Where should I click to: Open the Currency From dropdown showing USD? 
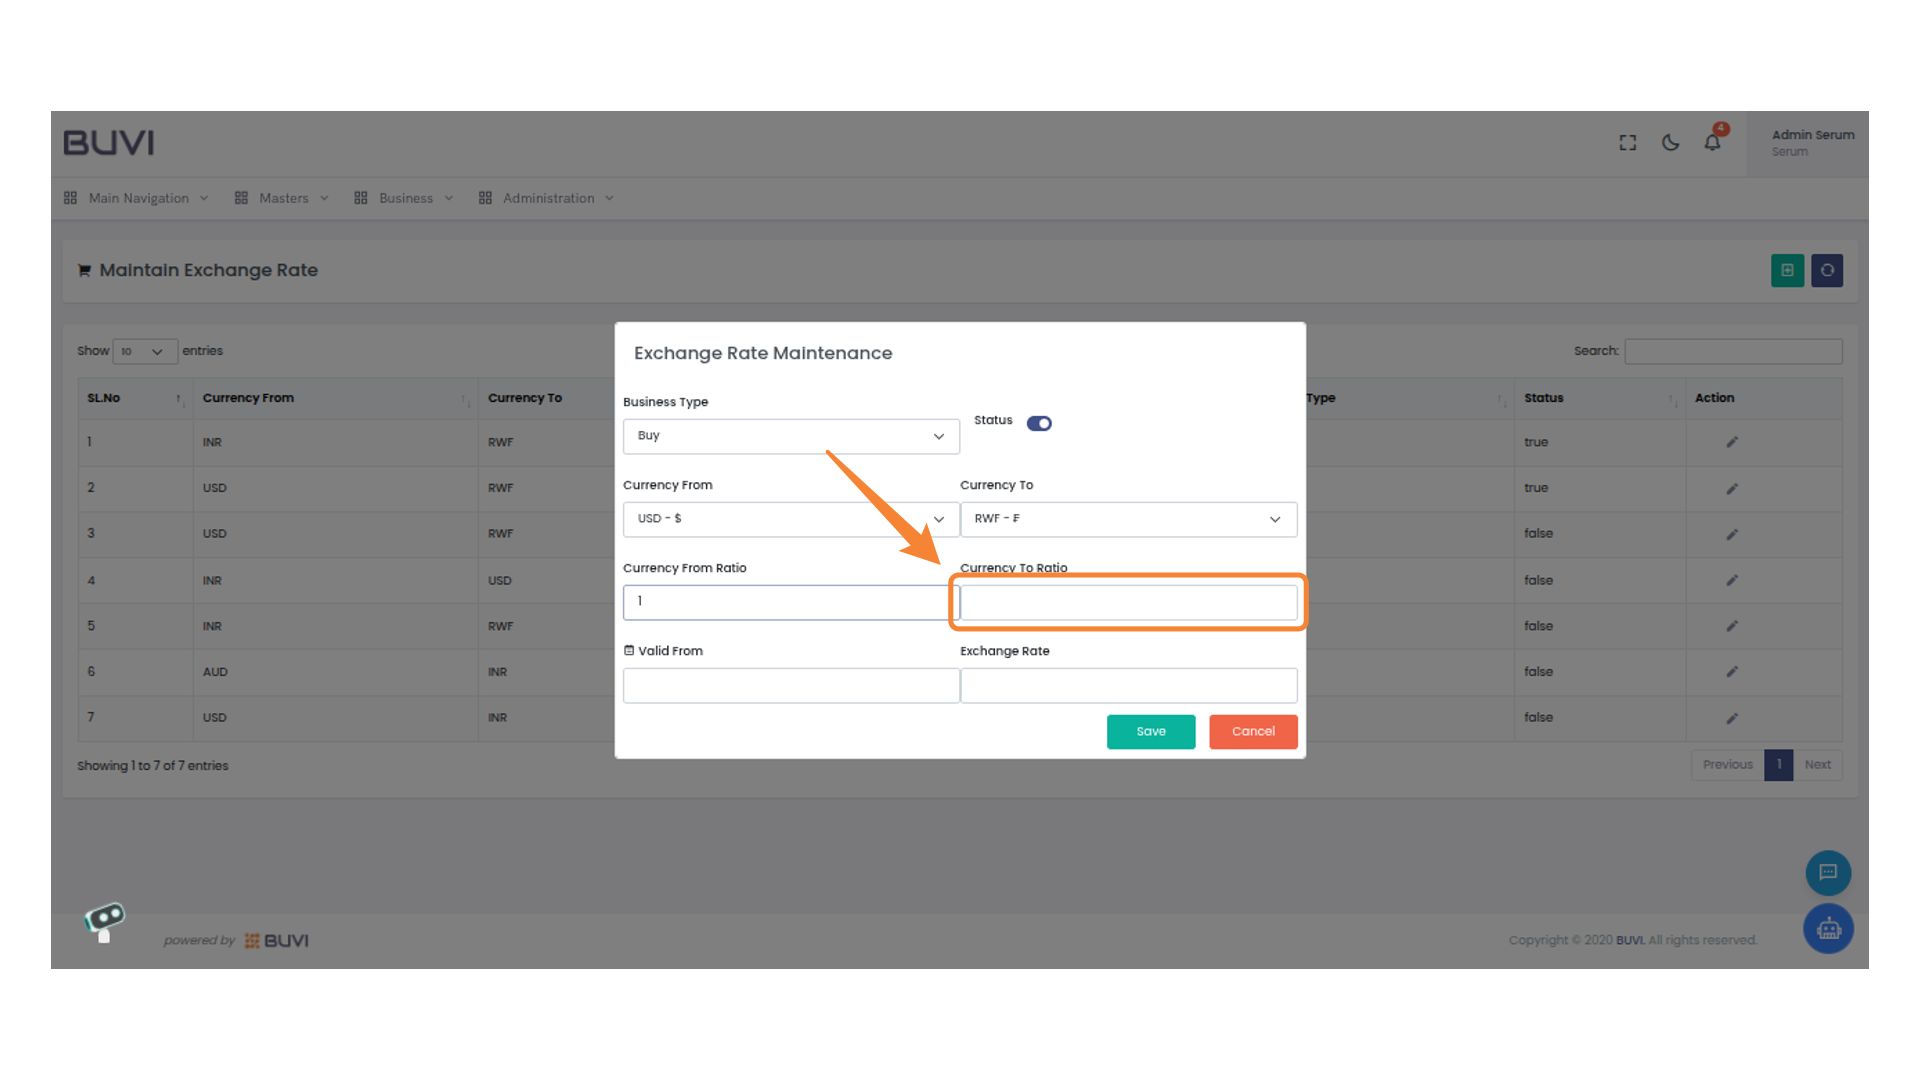(x=790, y=519)
